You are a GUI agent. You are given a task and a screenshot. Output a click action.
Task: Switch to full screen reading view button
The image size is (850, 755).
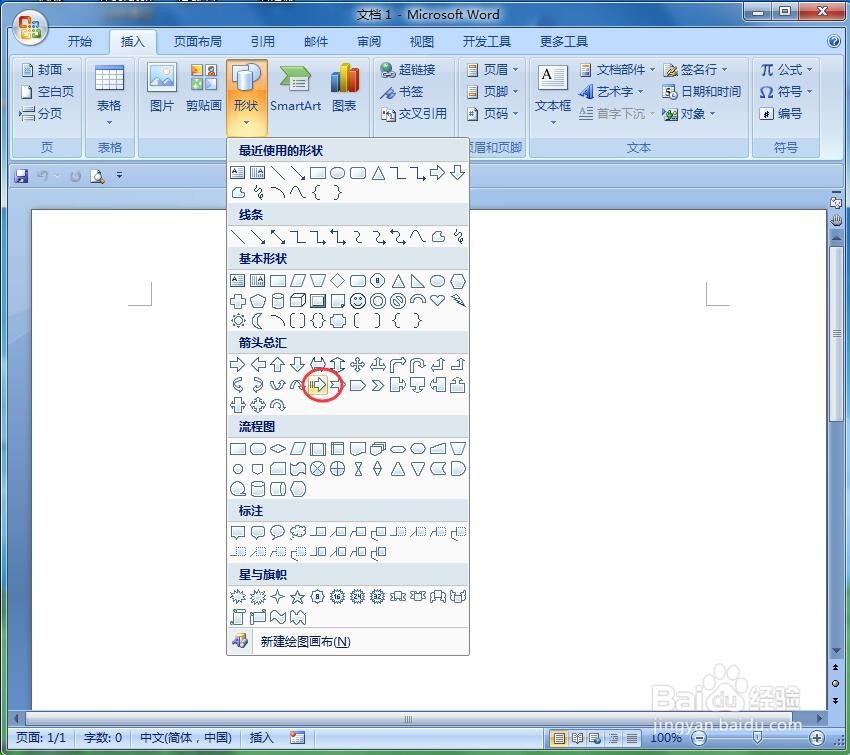coord(577,738)
